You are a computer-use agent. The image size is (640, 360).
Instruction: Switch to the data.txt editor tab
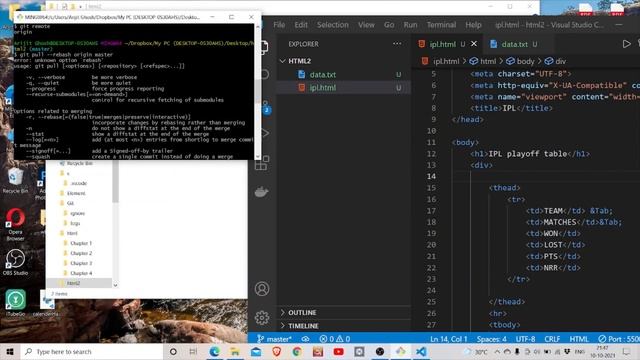[x=514, y=44]
